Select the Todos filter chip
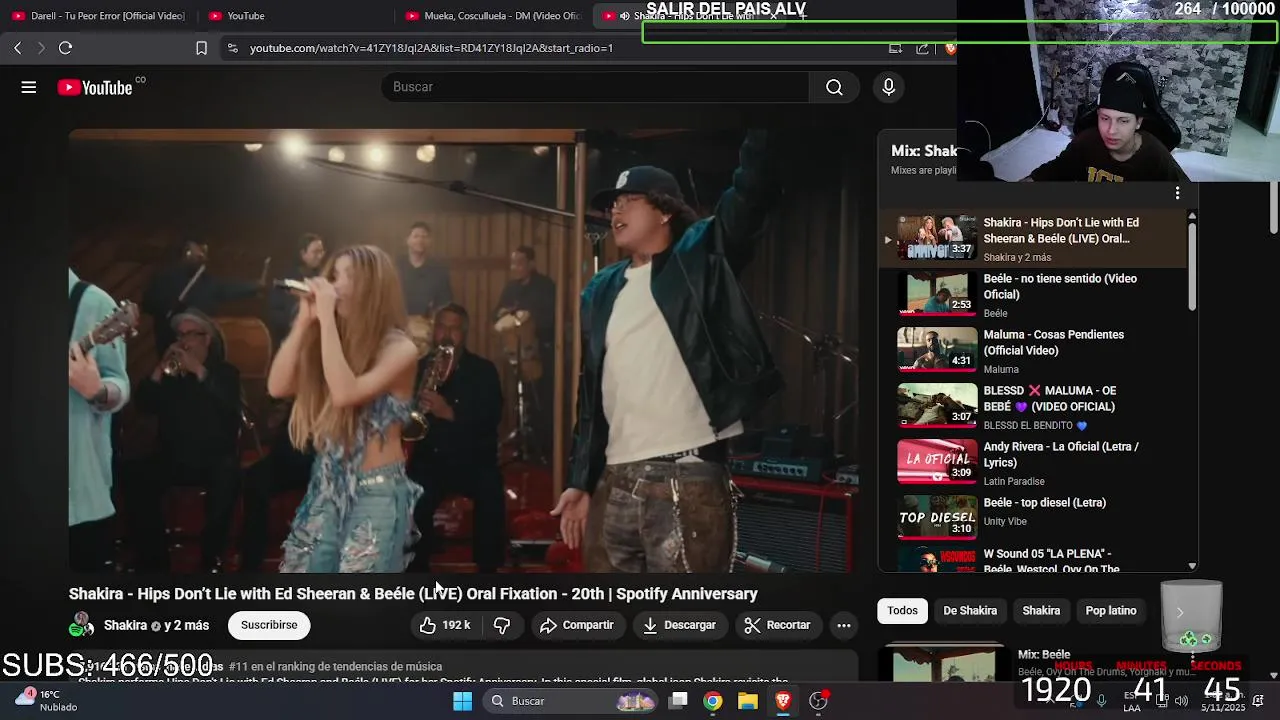The width and height of the screenshot is (1280, 720). [902, 610]
